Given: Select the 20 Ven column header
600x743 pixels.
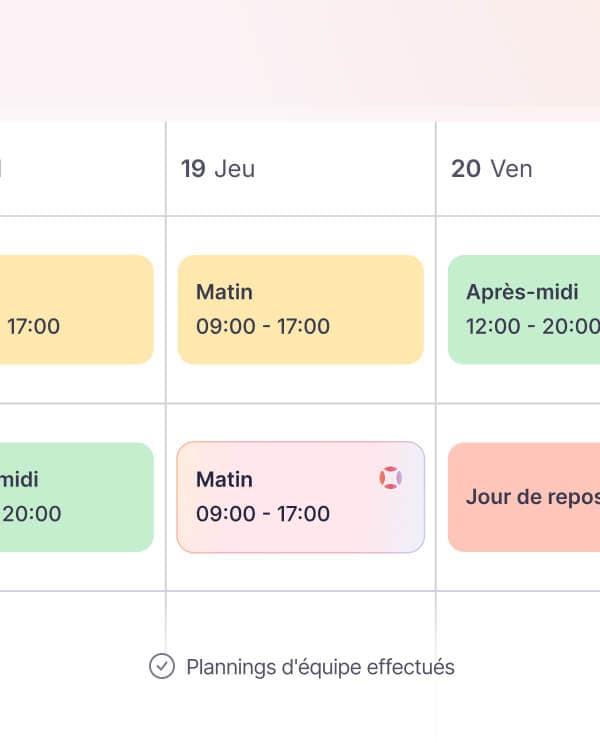Looking at the screenshot, I should [491, 168].
